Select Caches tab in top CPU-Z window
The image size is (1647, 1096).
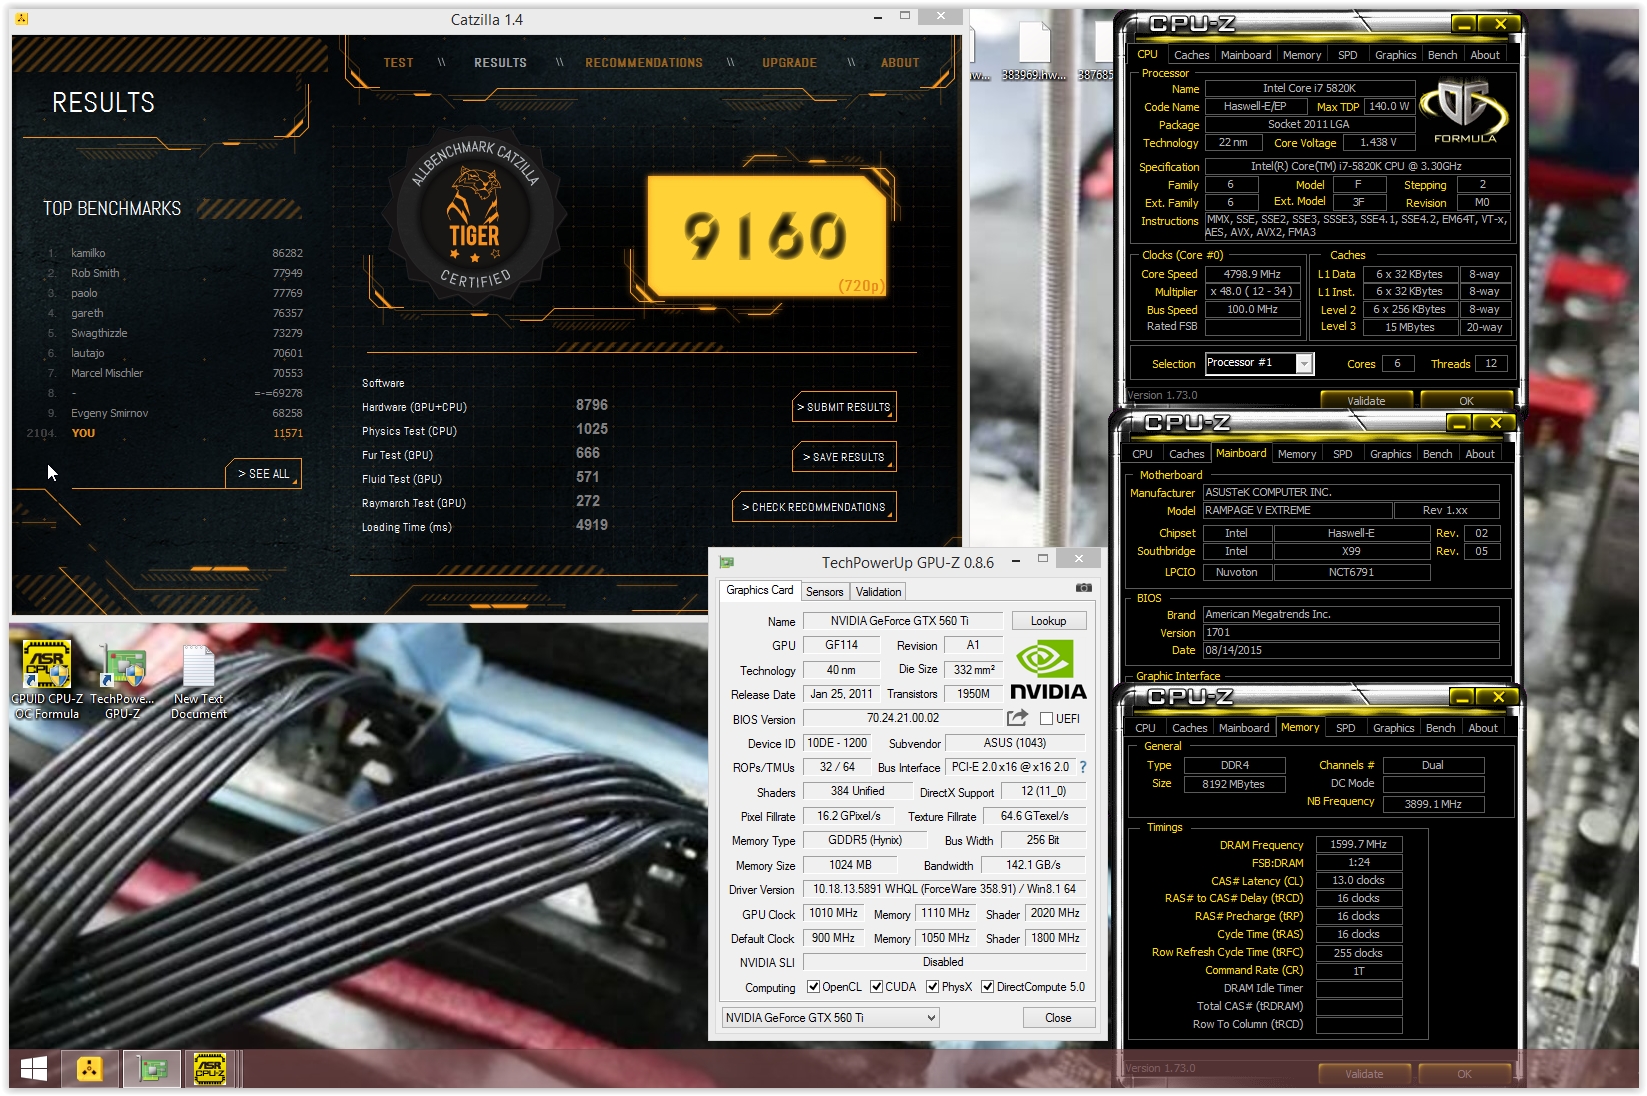pos(1191,55)
